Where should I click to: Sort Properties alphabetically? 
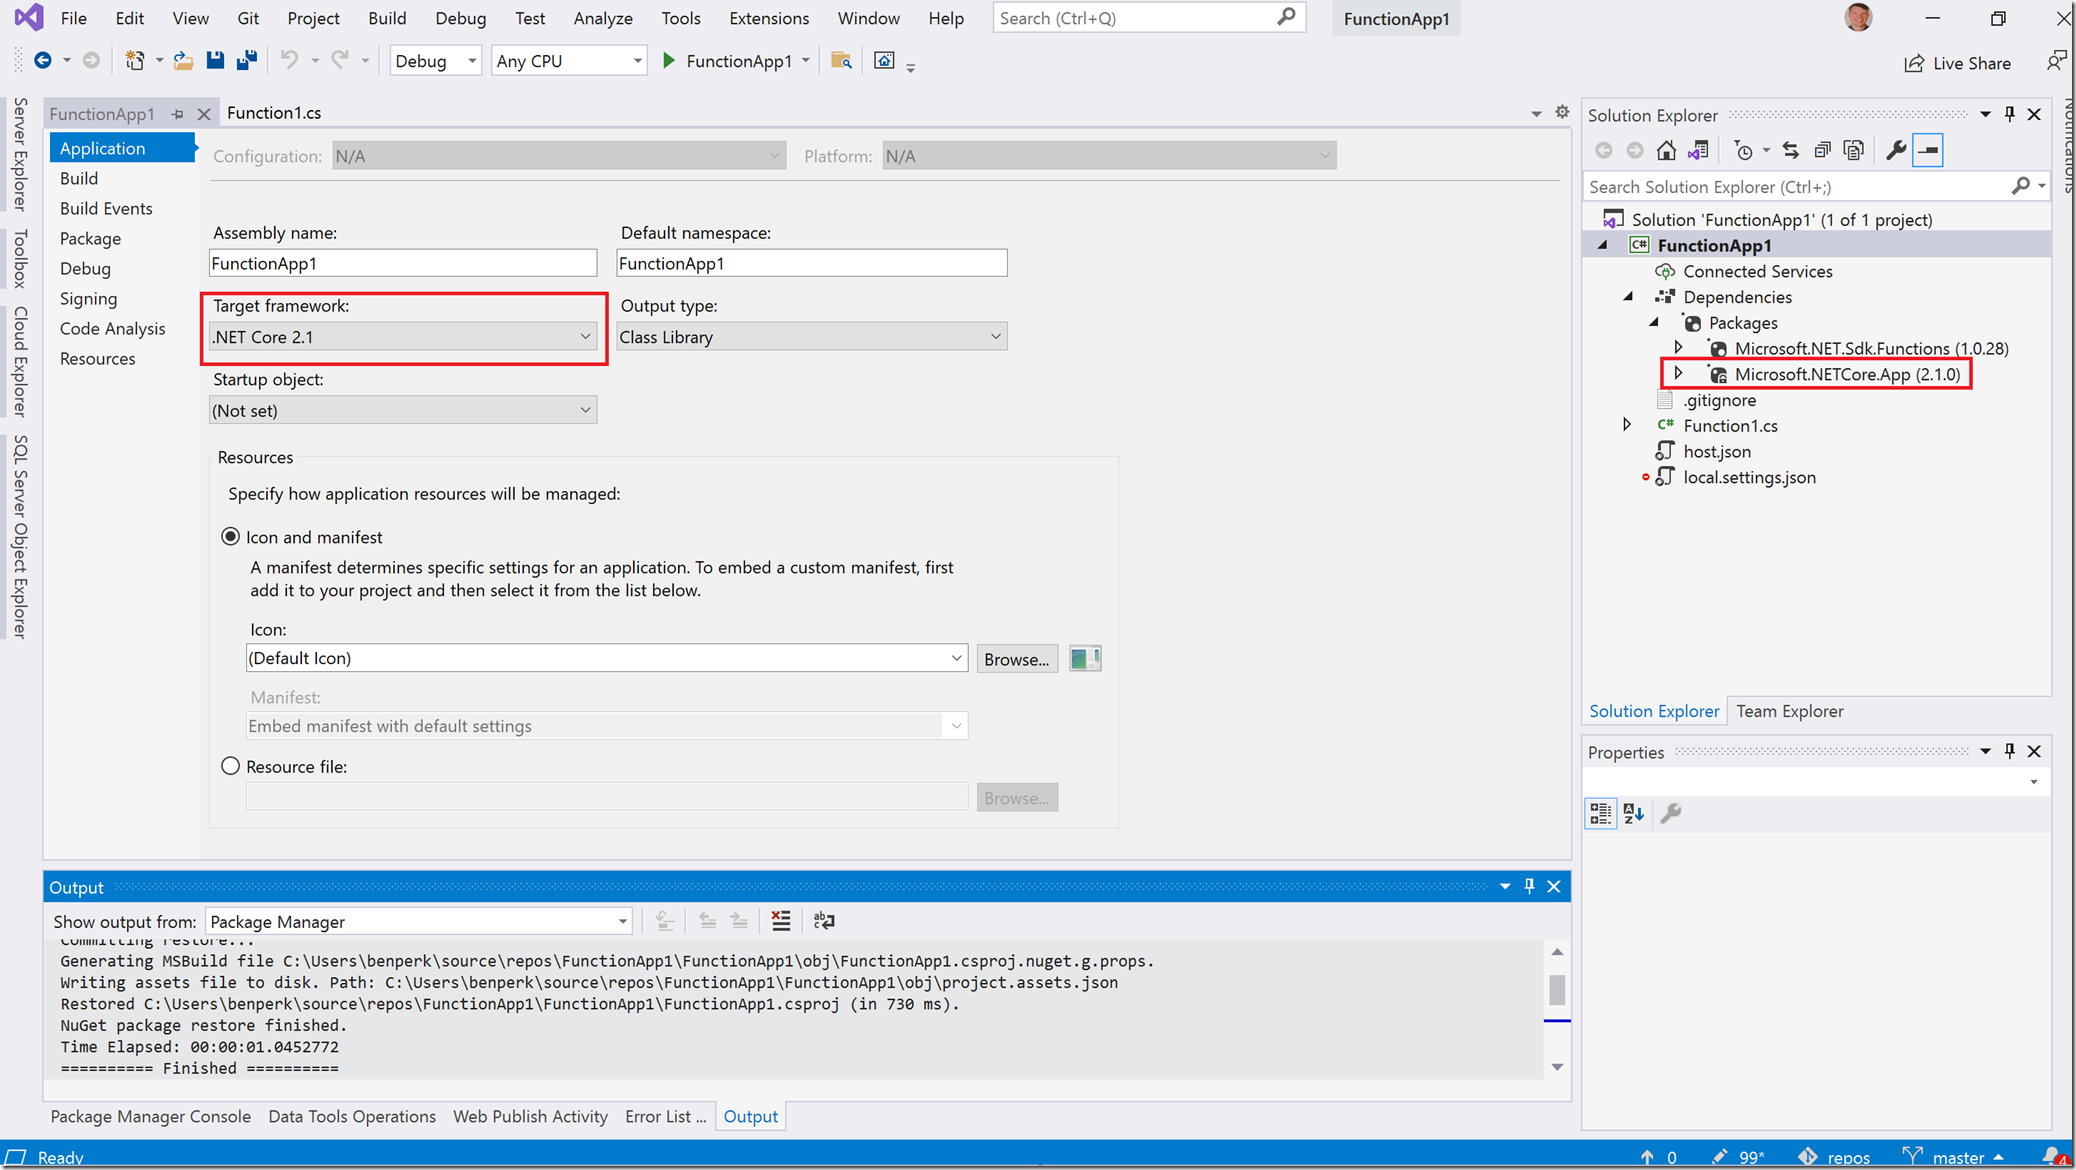pos(1634,813)
